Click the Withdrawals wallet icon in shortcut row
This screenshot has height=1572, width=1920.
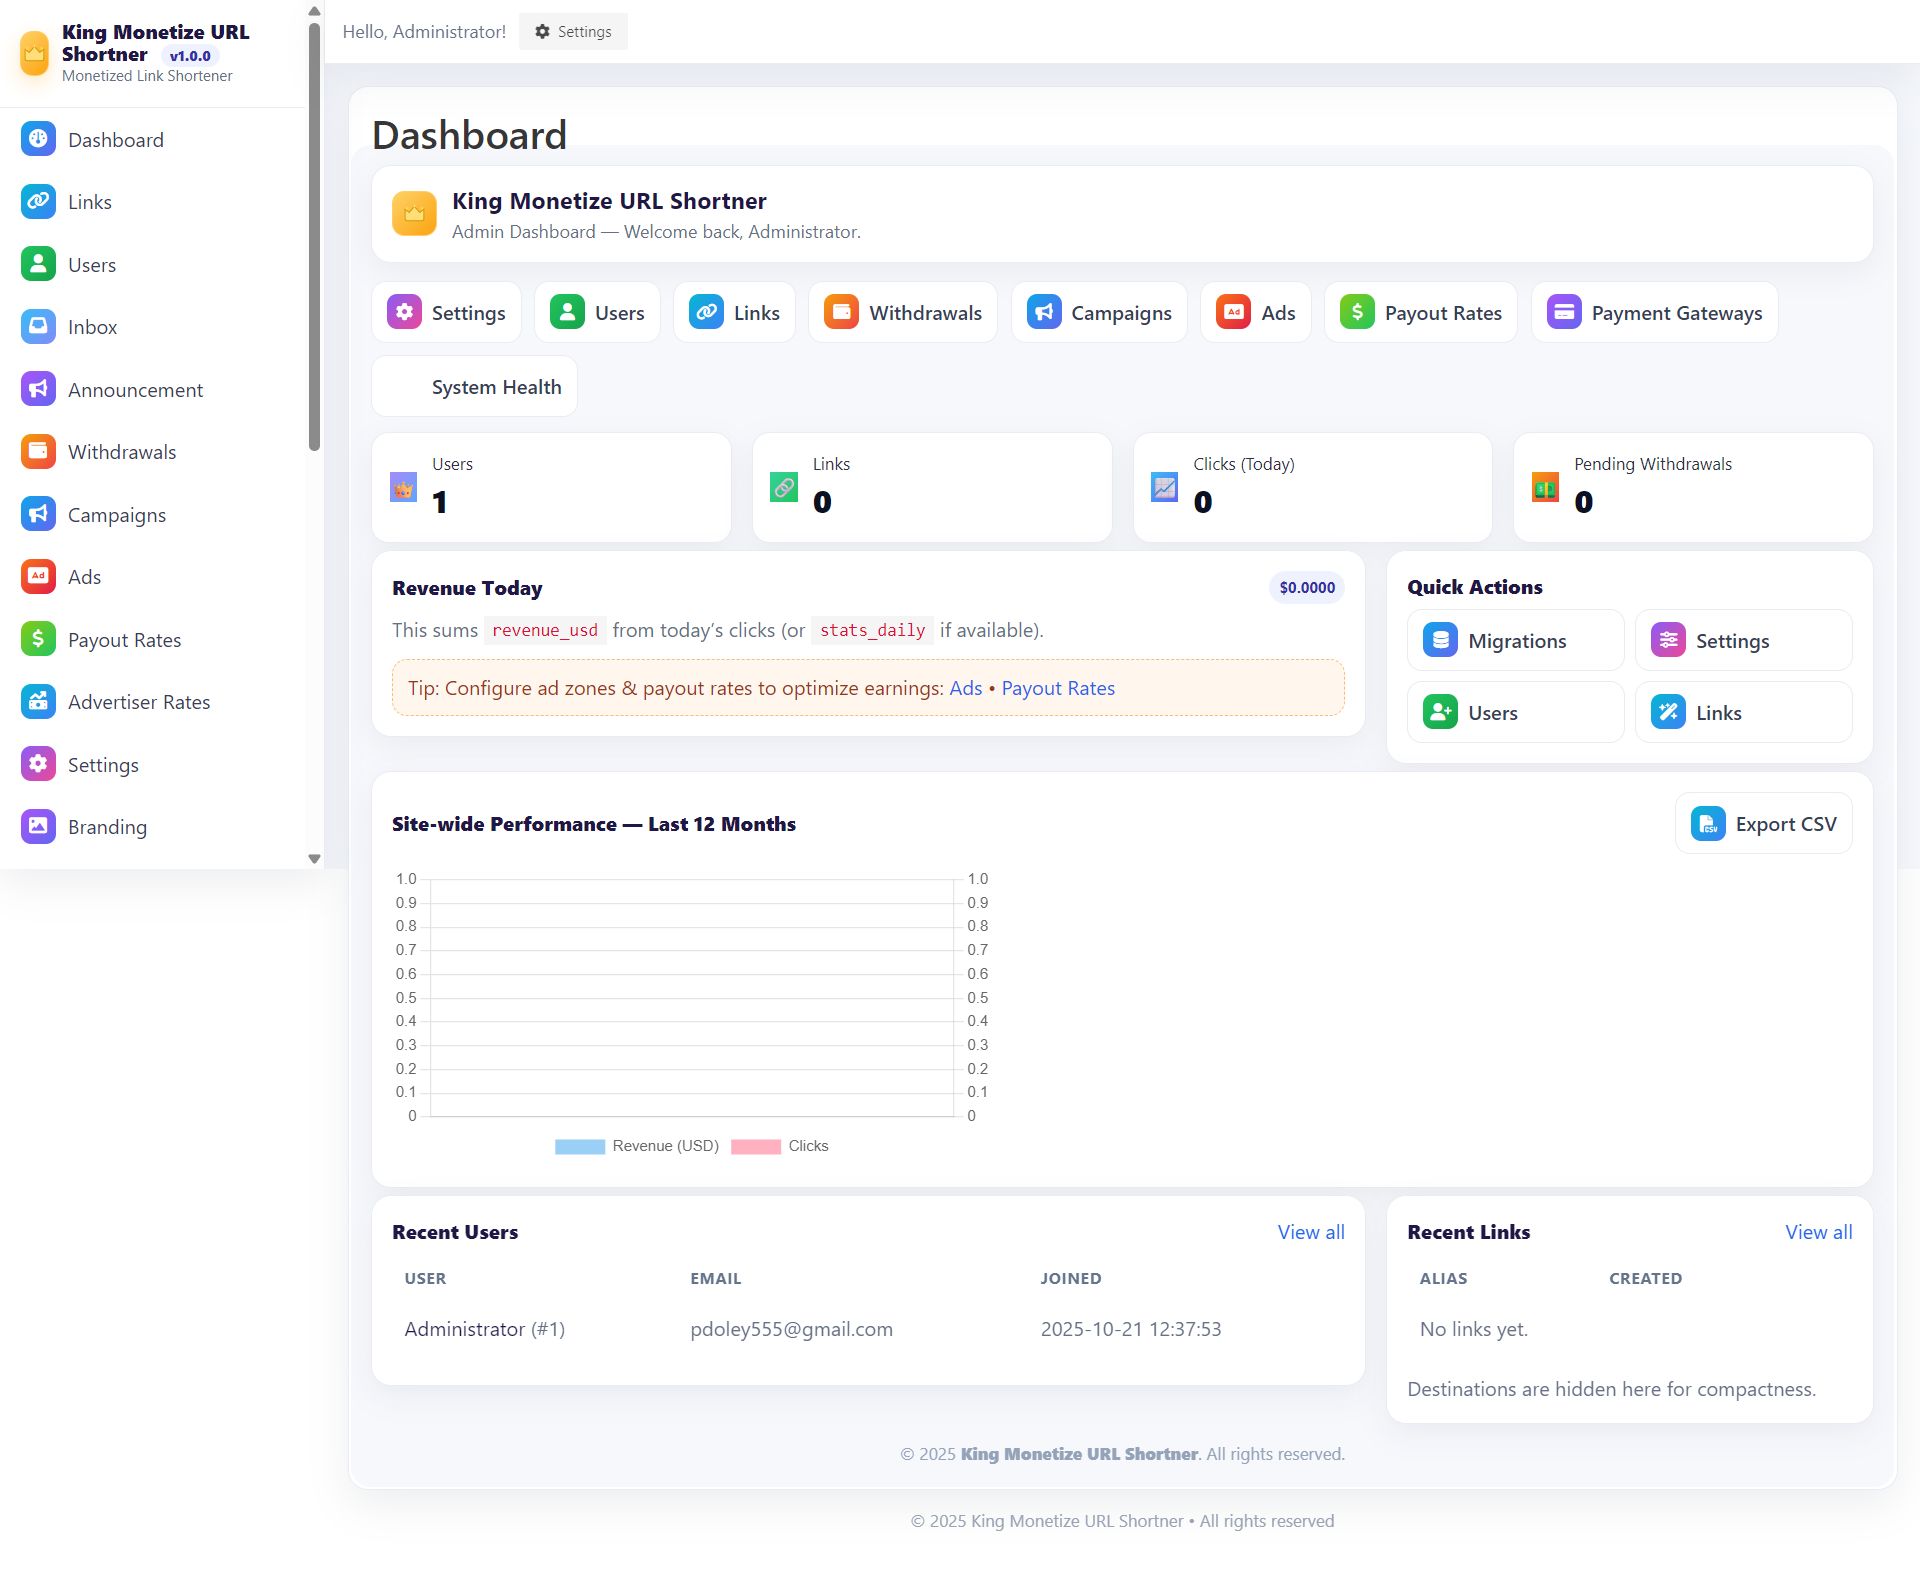pos(841,313)
